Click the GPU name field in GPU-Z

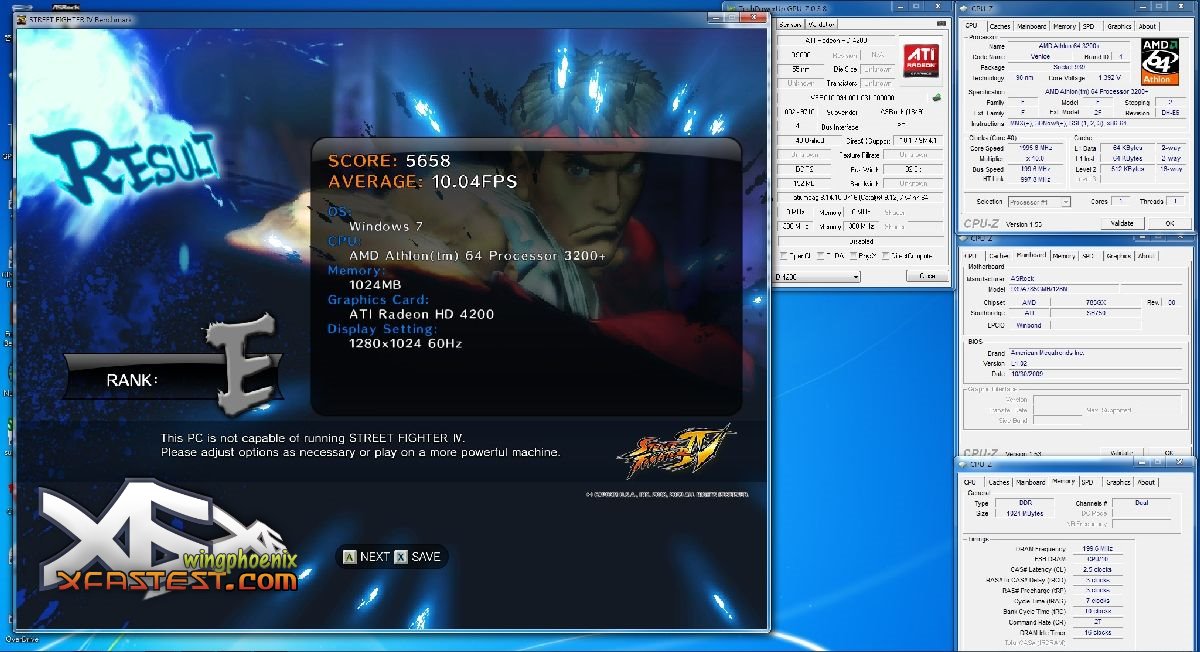pyautogui.click(x=837, y=41)
